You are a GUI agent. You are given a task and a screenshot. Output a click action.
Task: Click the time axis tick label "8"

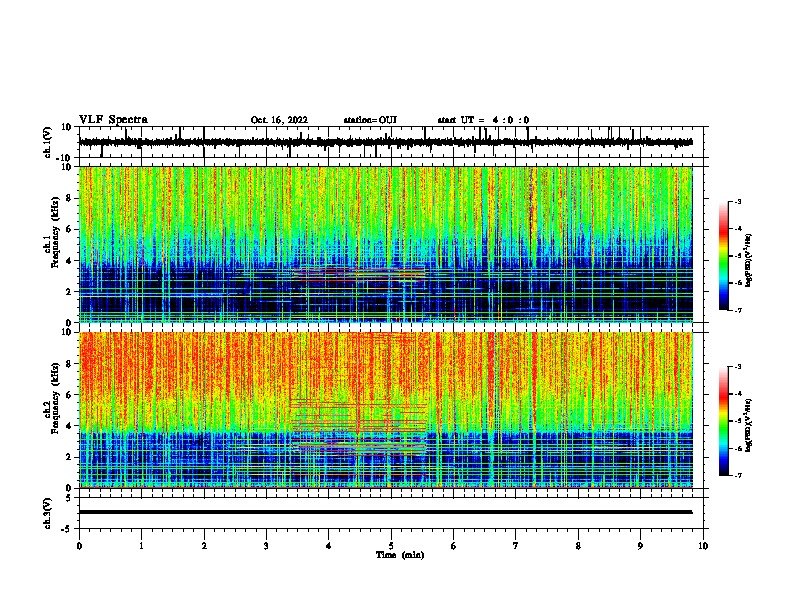(578, 546)
